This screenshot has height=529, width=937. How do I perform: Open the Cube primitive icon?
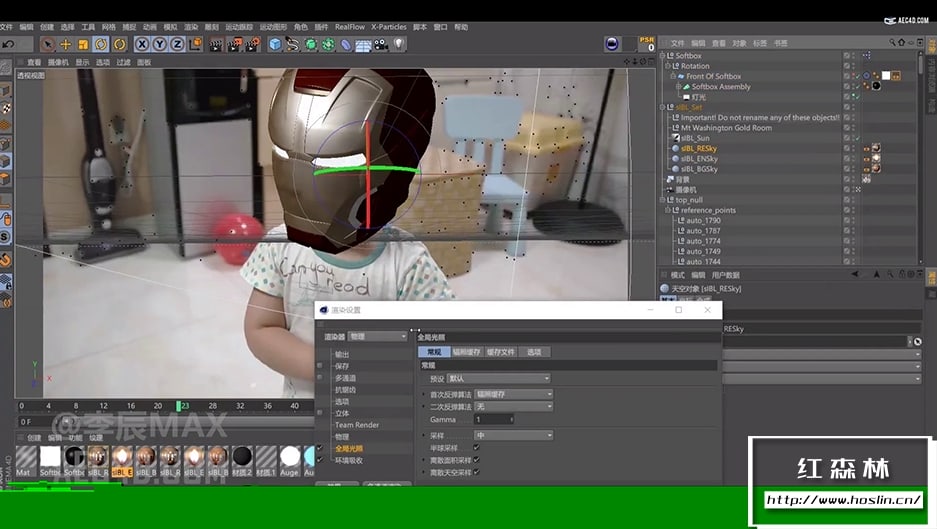pyautogui.click(x=274, y=44)
